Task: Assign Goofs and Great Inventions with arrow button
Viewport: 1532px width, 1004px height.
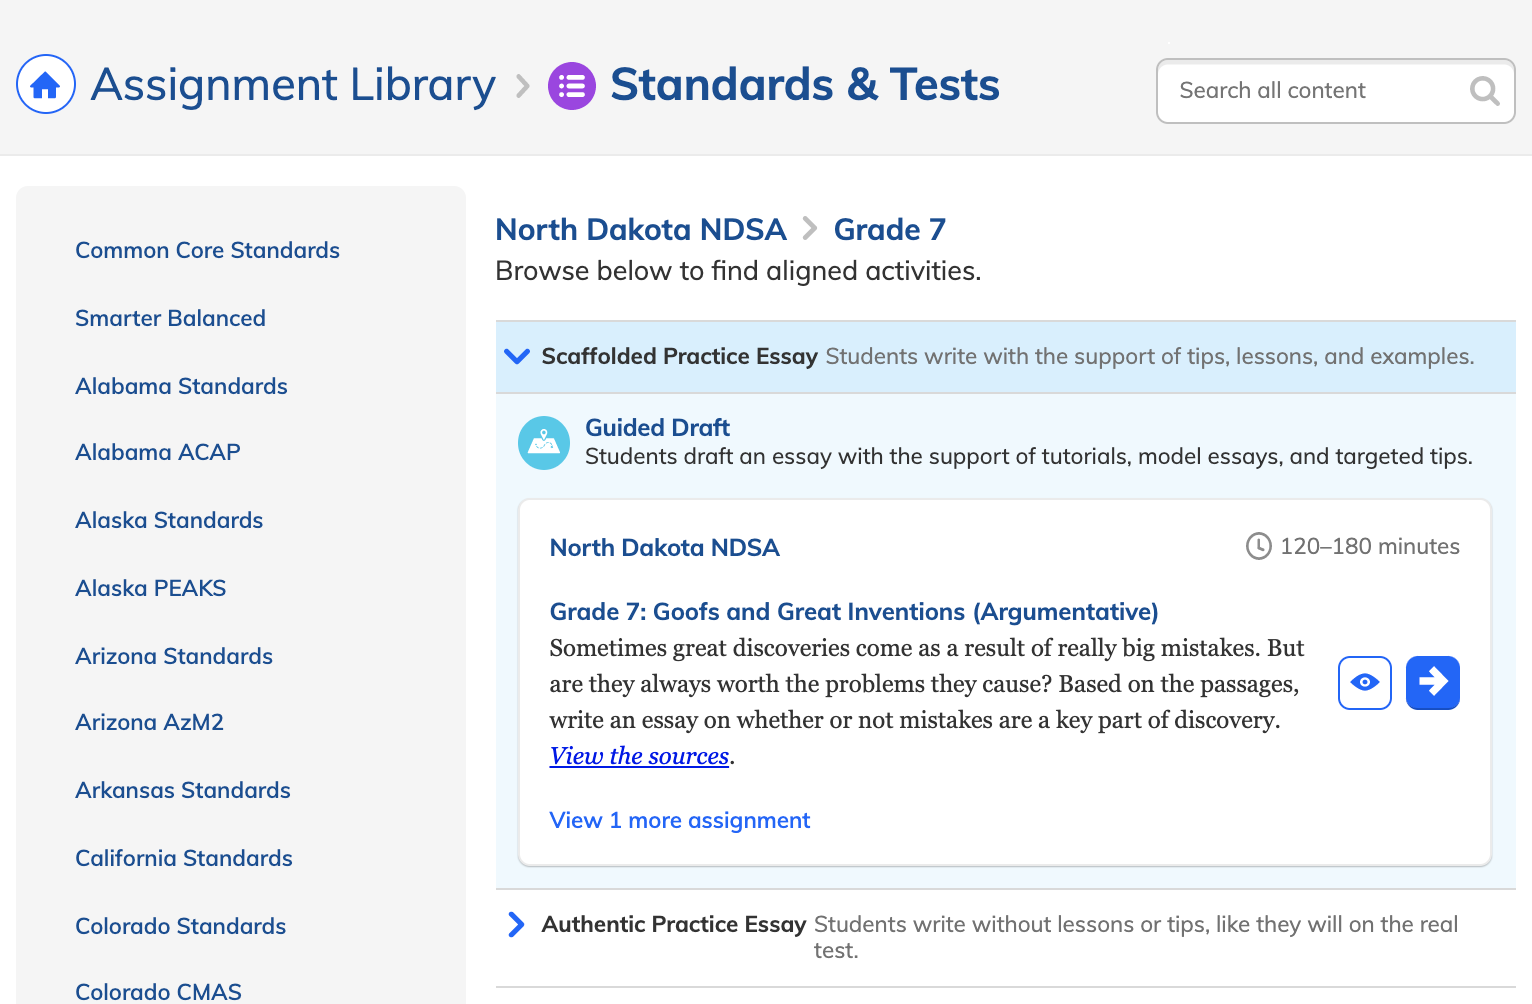Action: click(1433, 682)
